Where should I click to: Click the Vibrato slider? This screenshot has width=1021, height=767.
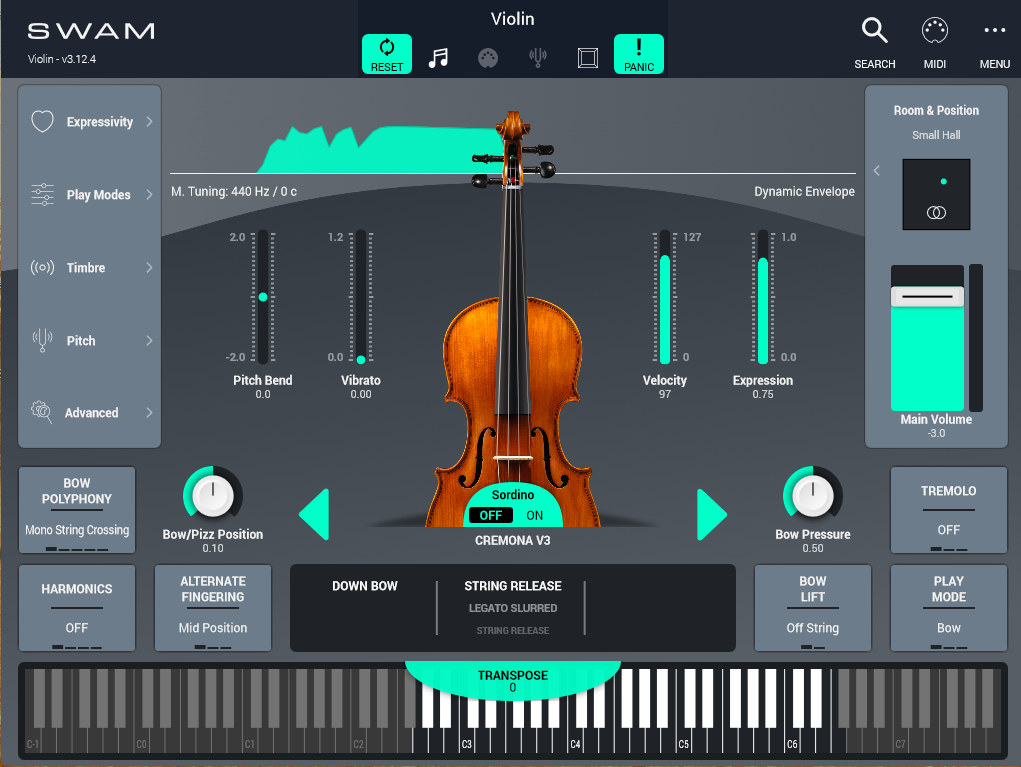pos(361,297)
